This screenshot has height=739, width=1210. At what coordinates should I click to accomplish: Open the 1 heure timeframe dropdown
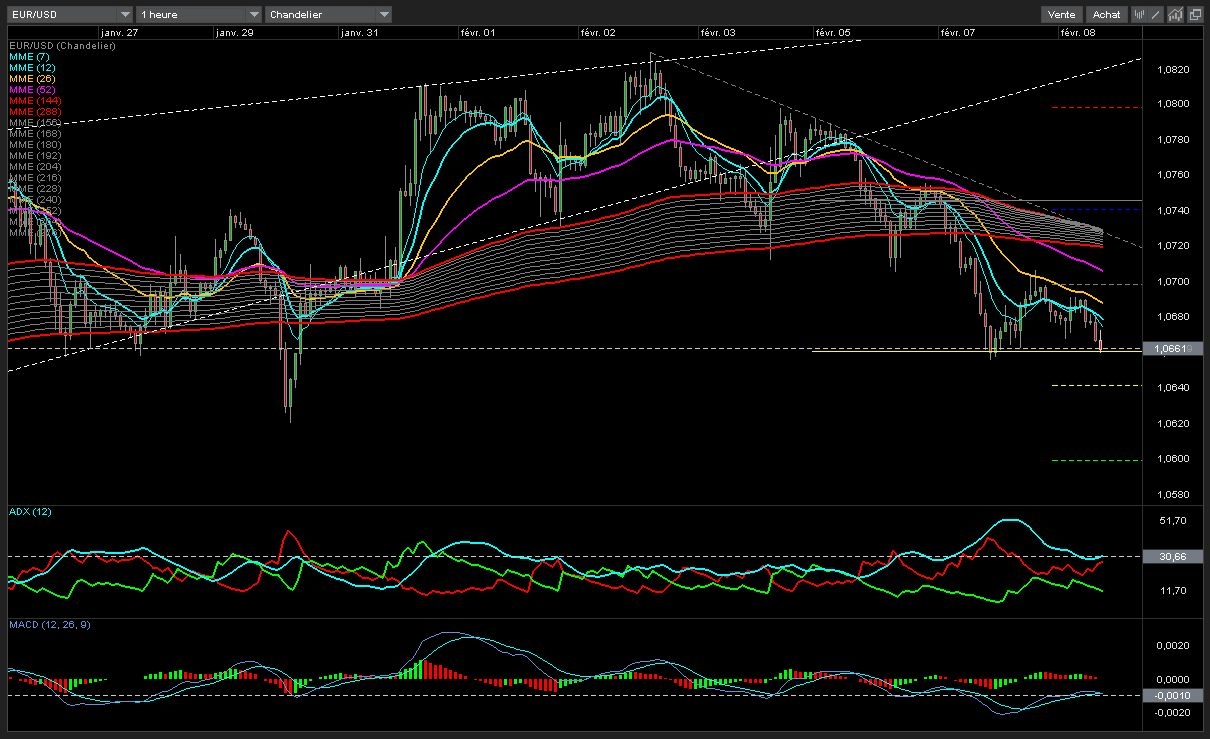pyautogui.click(x=200, y=14)
